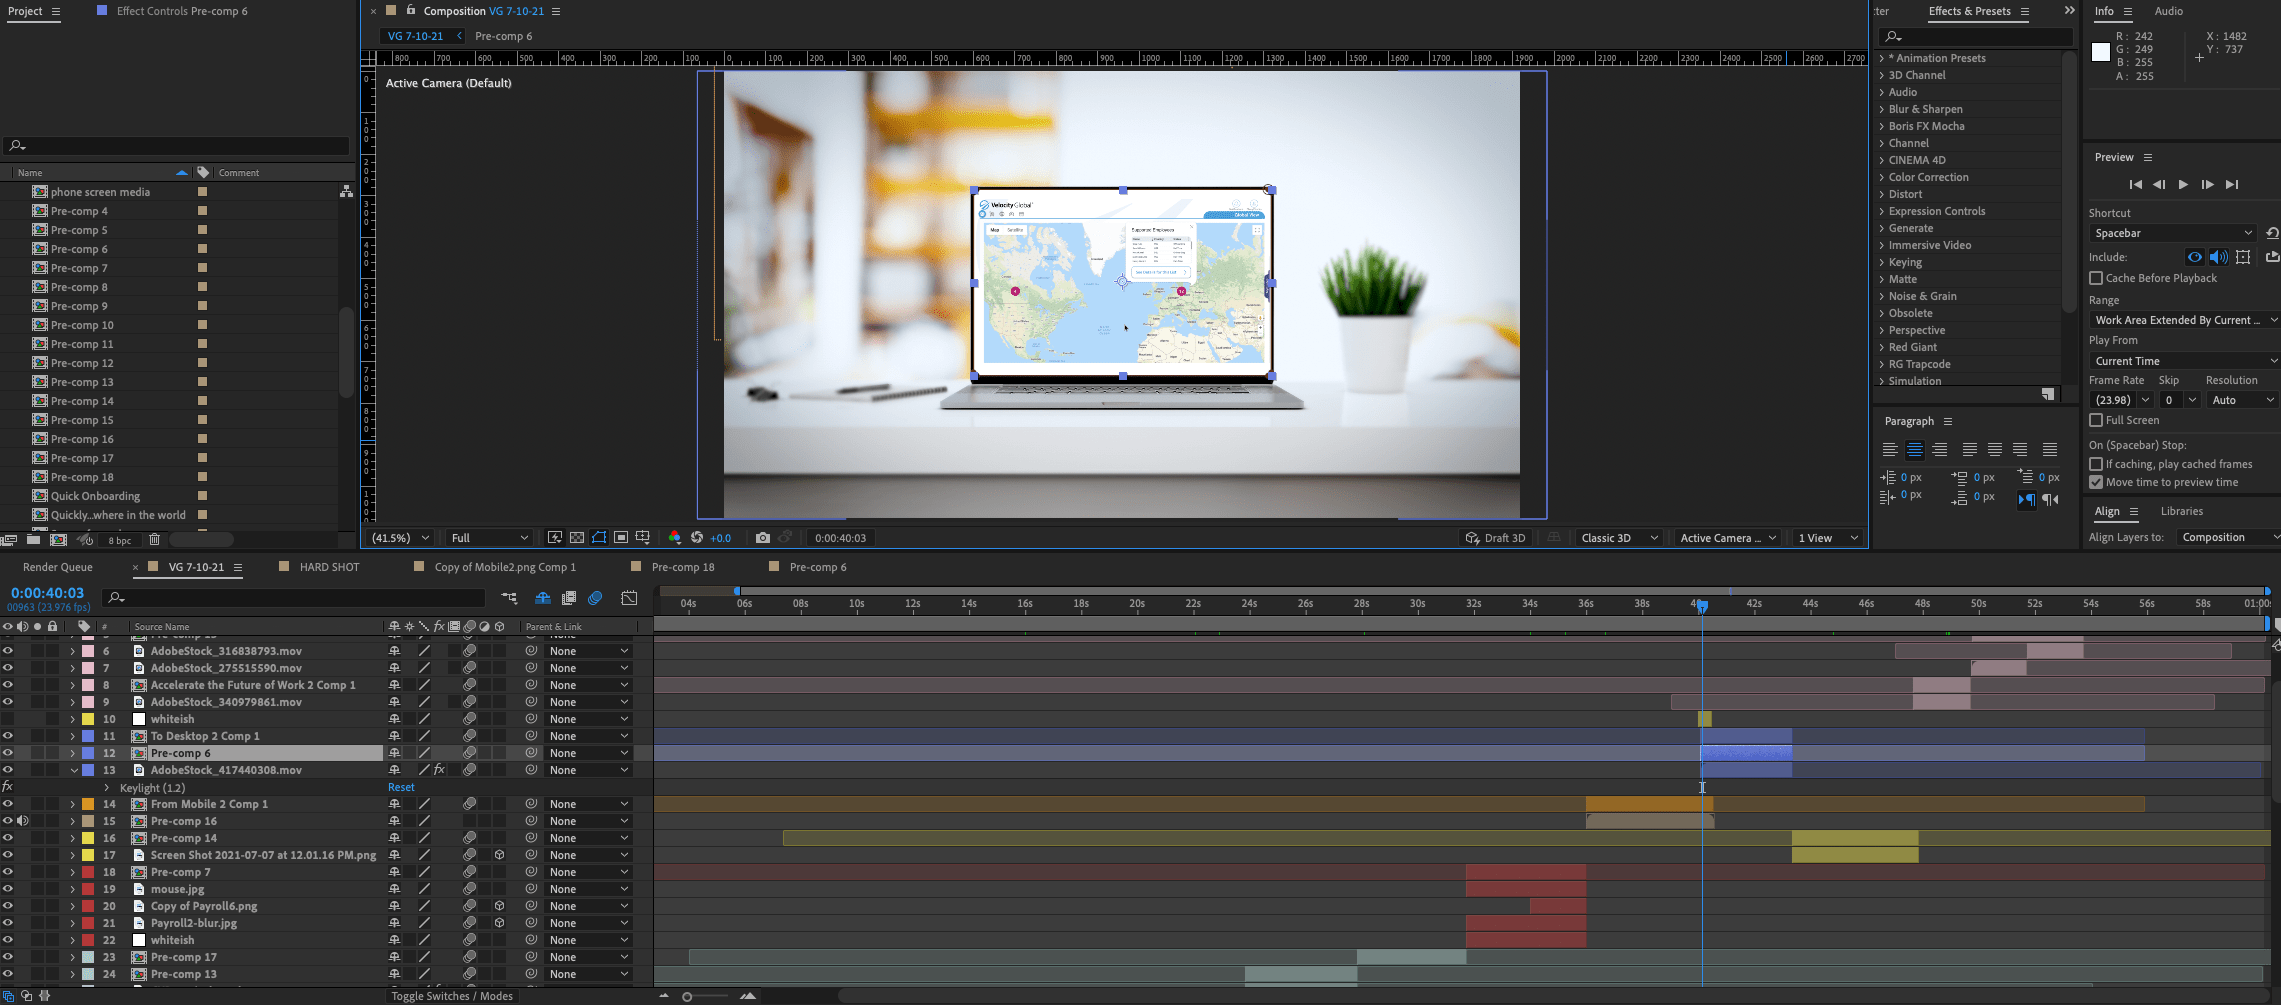Toggle mask and shape path visibility
2281x1005 pixels.
tap(599, 538)
